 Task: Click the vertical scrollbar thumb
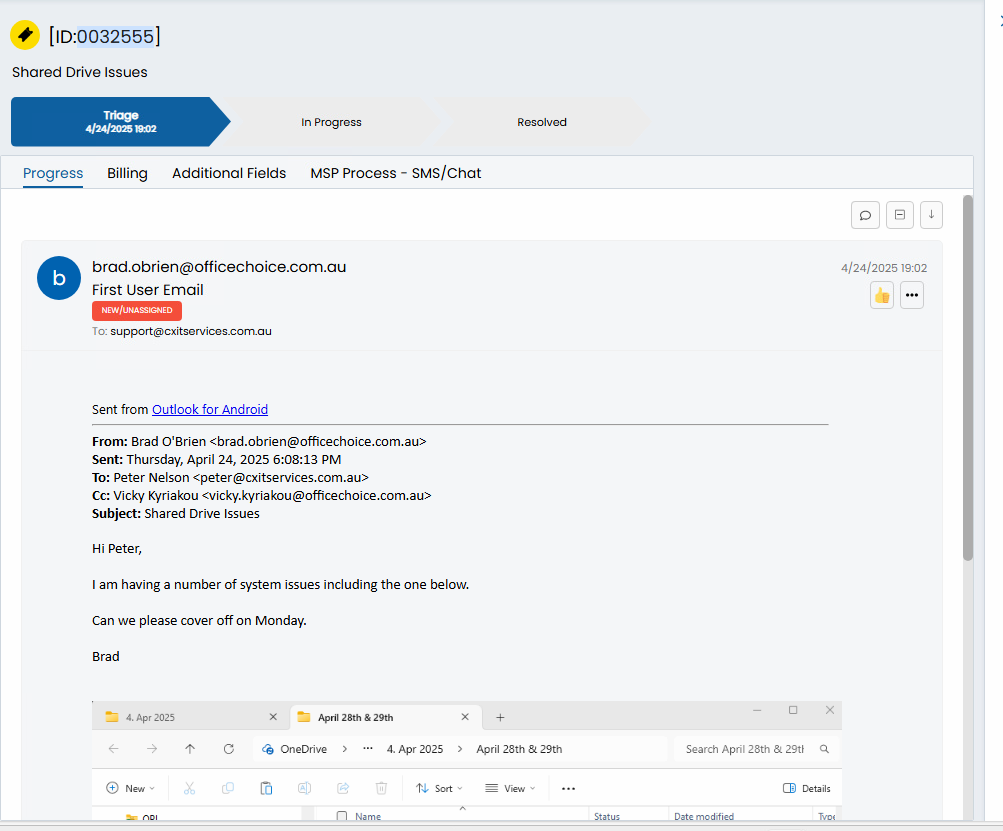(968, 377)
